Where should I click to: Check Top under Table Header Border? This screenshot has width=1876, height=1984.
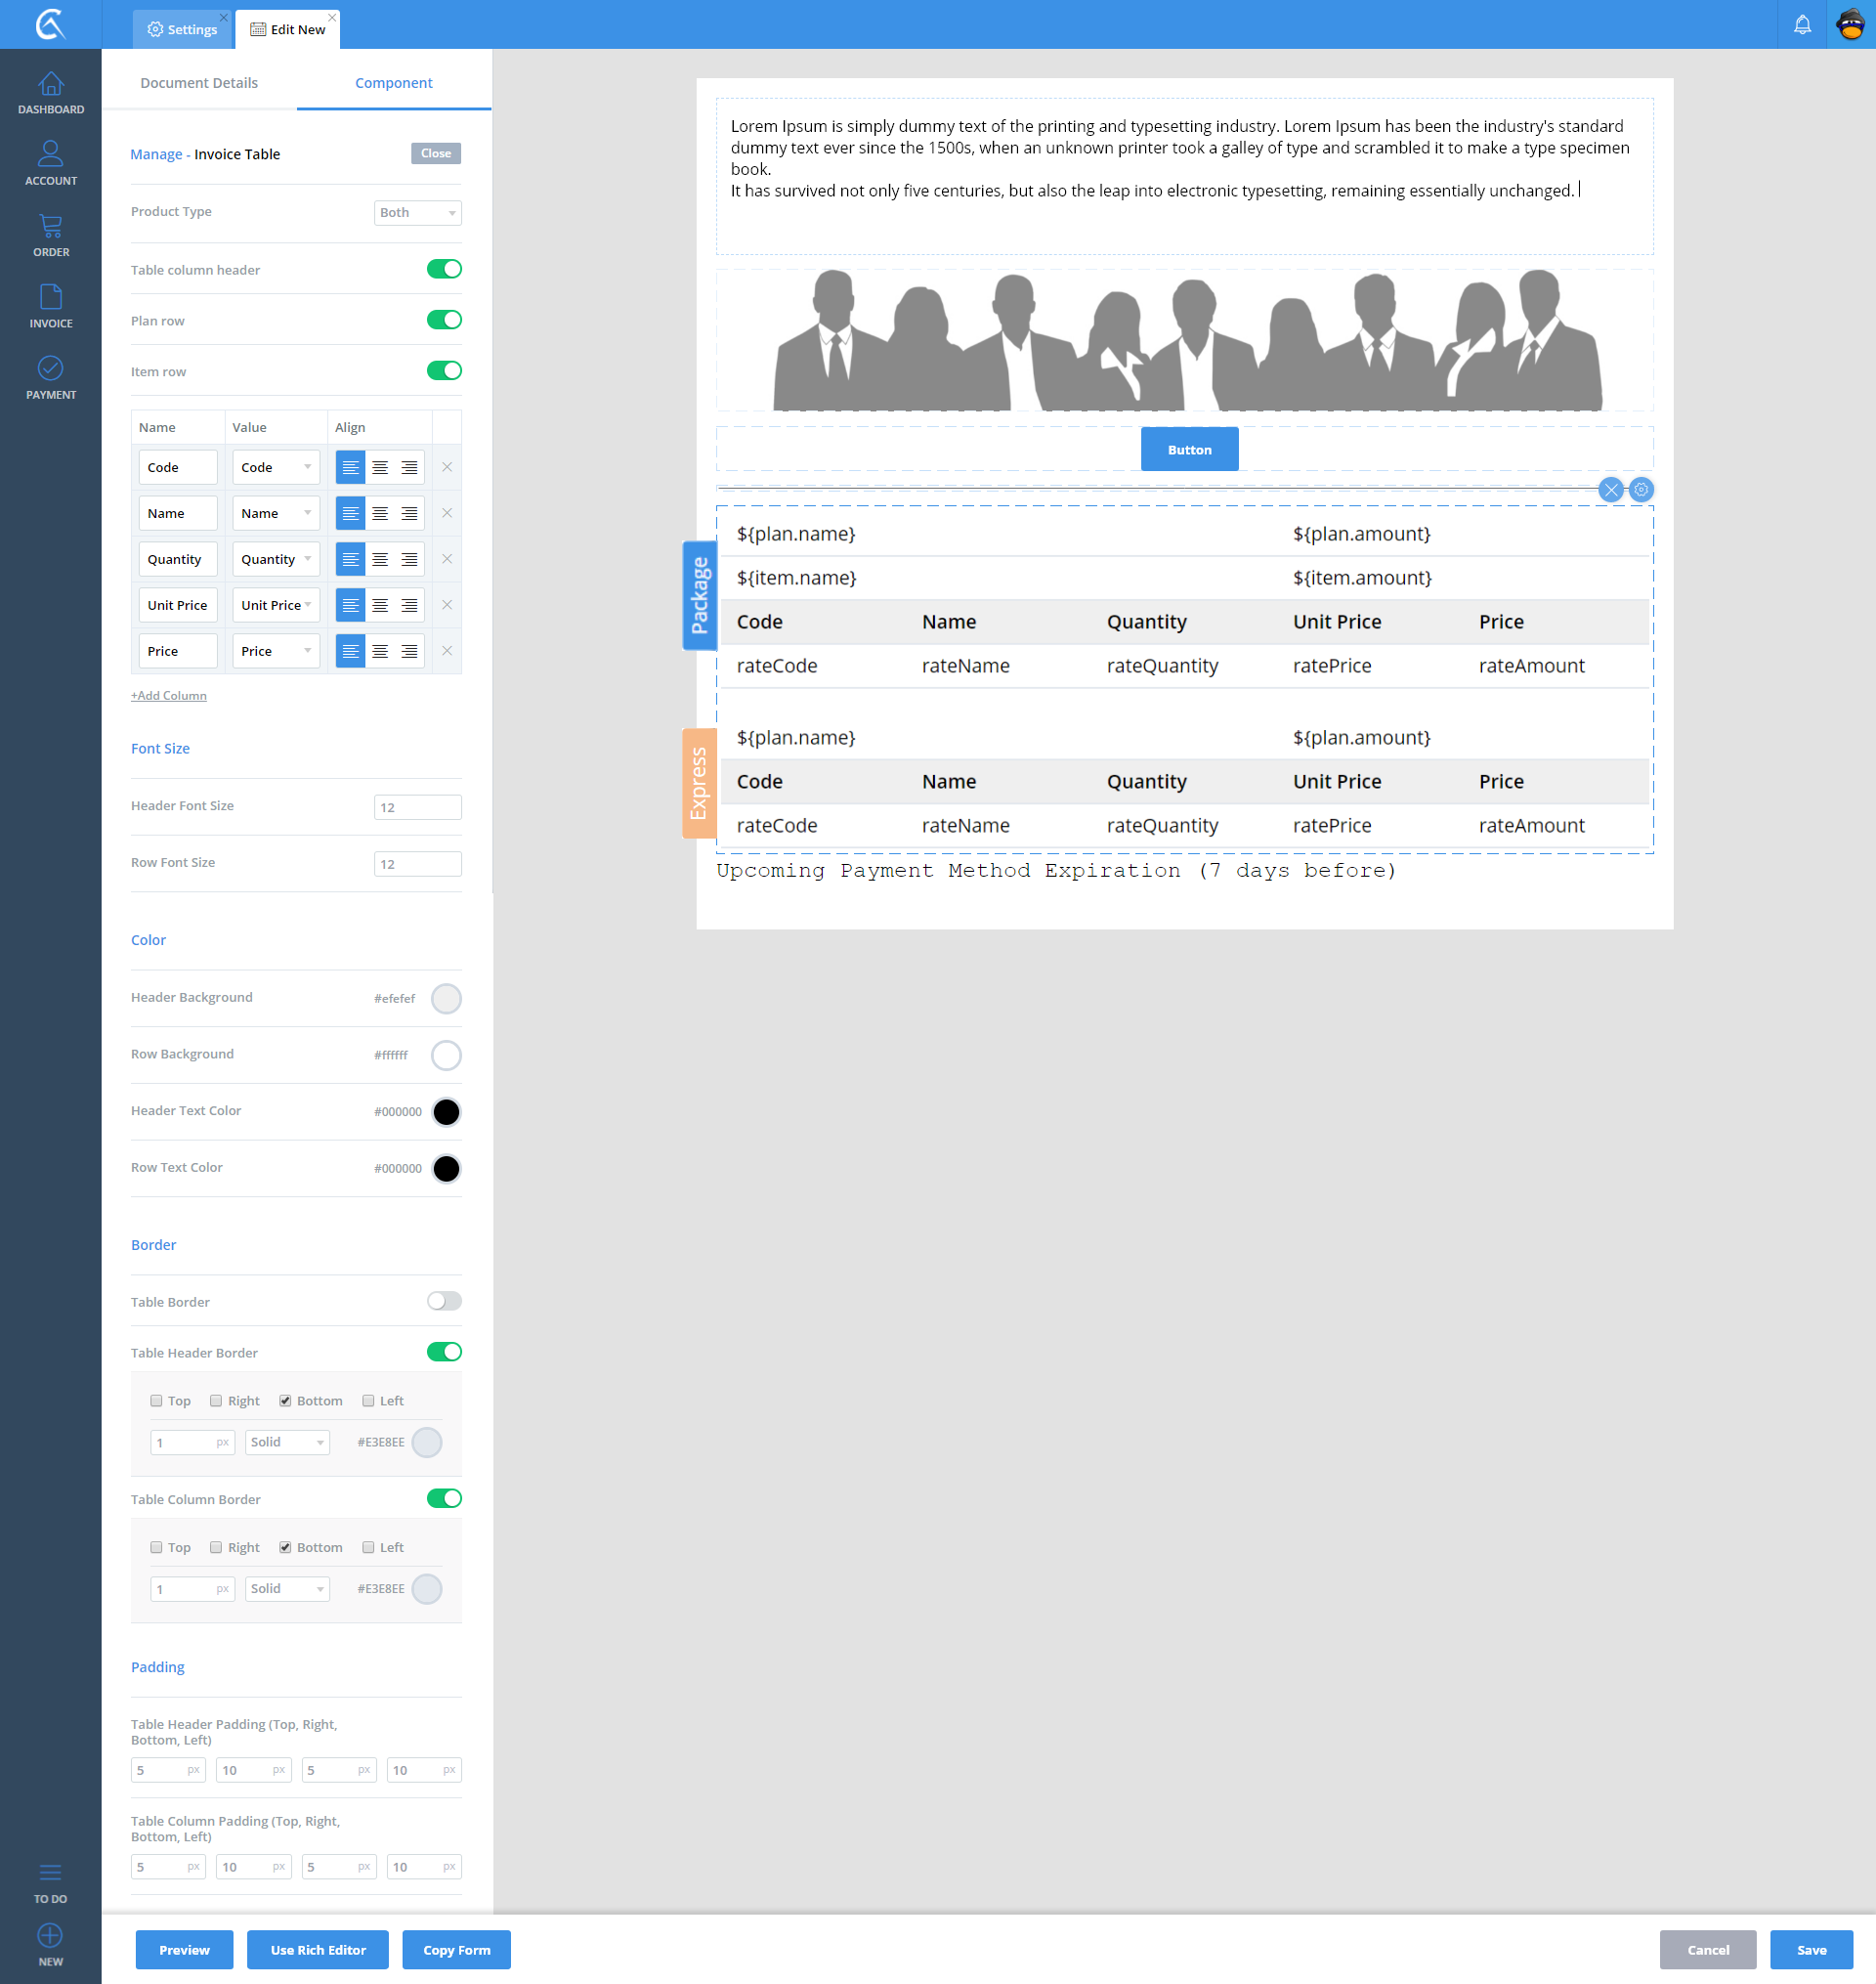point(157,1401)
